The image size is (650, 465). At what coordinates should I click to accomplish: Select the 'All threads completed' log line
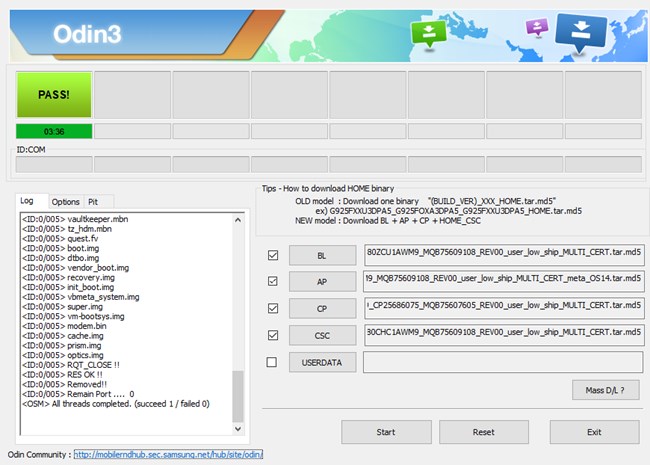point(116,404)
